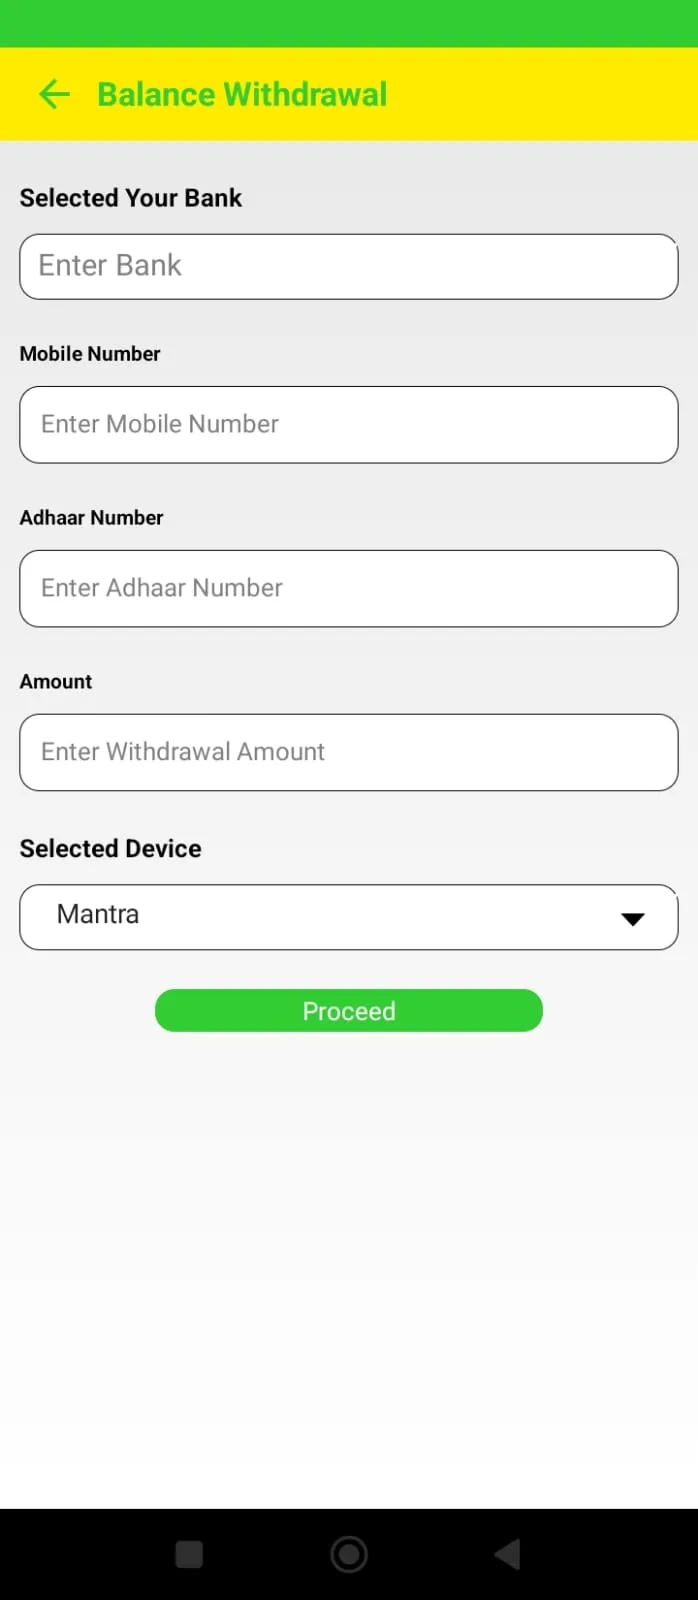Tap empty area below Proceed button
Image resolution: width=698 pixels, height=1600 pixels.
point(348,1250)
